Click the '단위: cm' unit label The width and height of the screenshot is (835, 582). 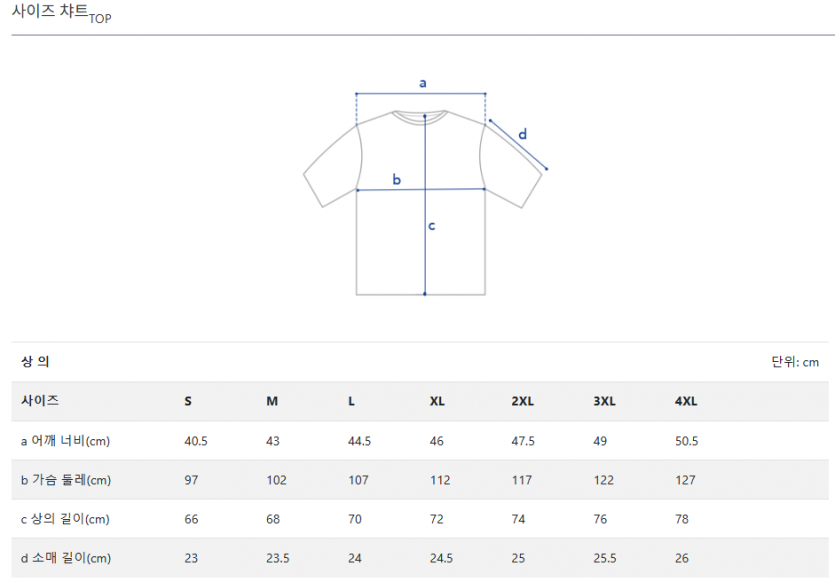click(795, 362)
